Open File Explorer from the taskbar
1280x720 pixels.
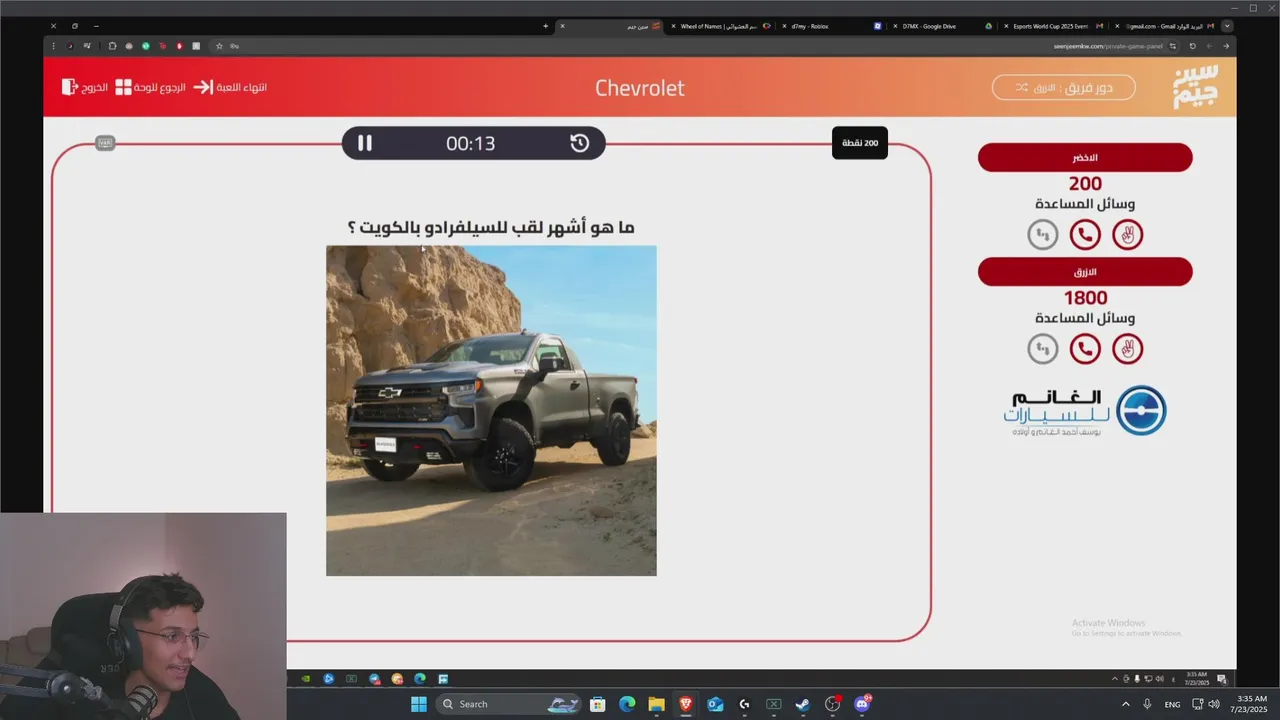click(x=656, y=704)
